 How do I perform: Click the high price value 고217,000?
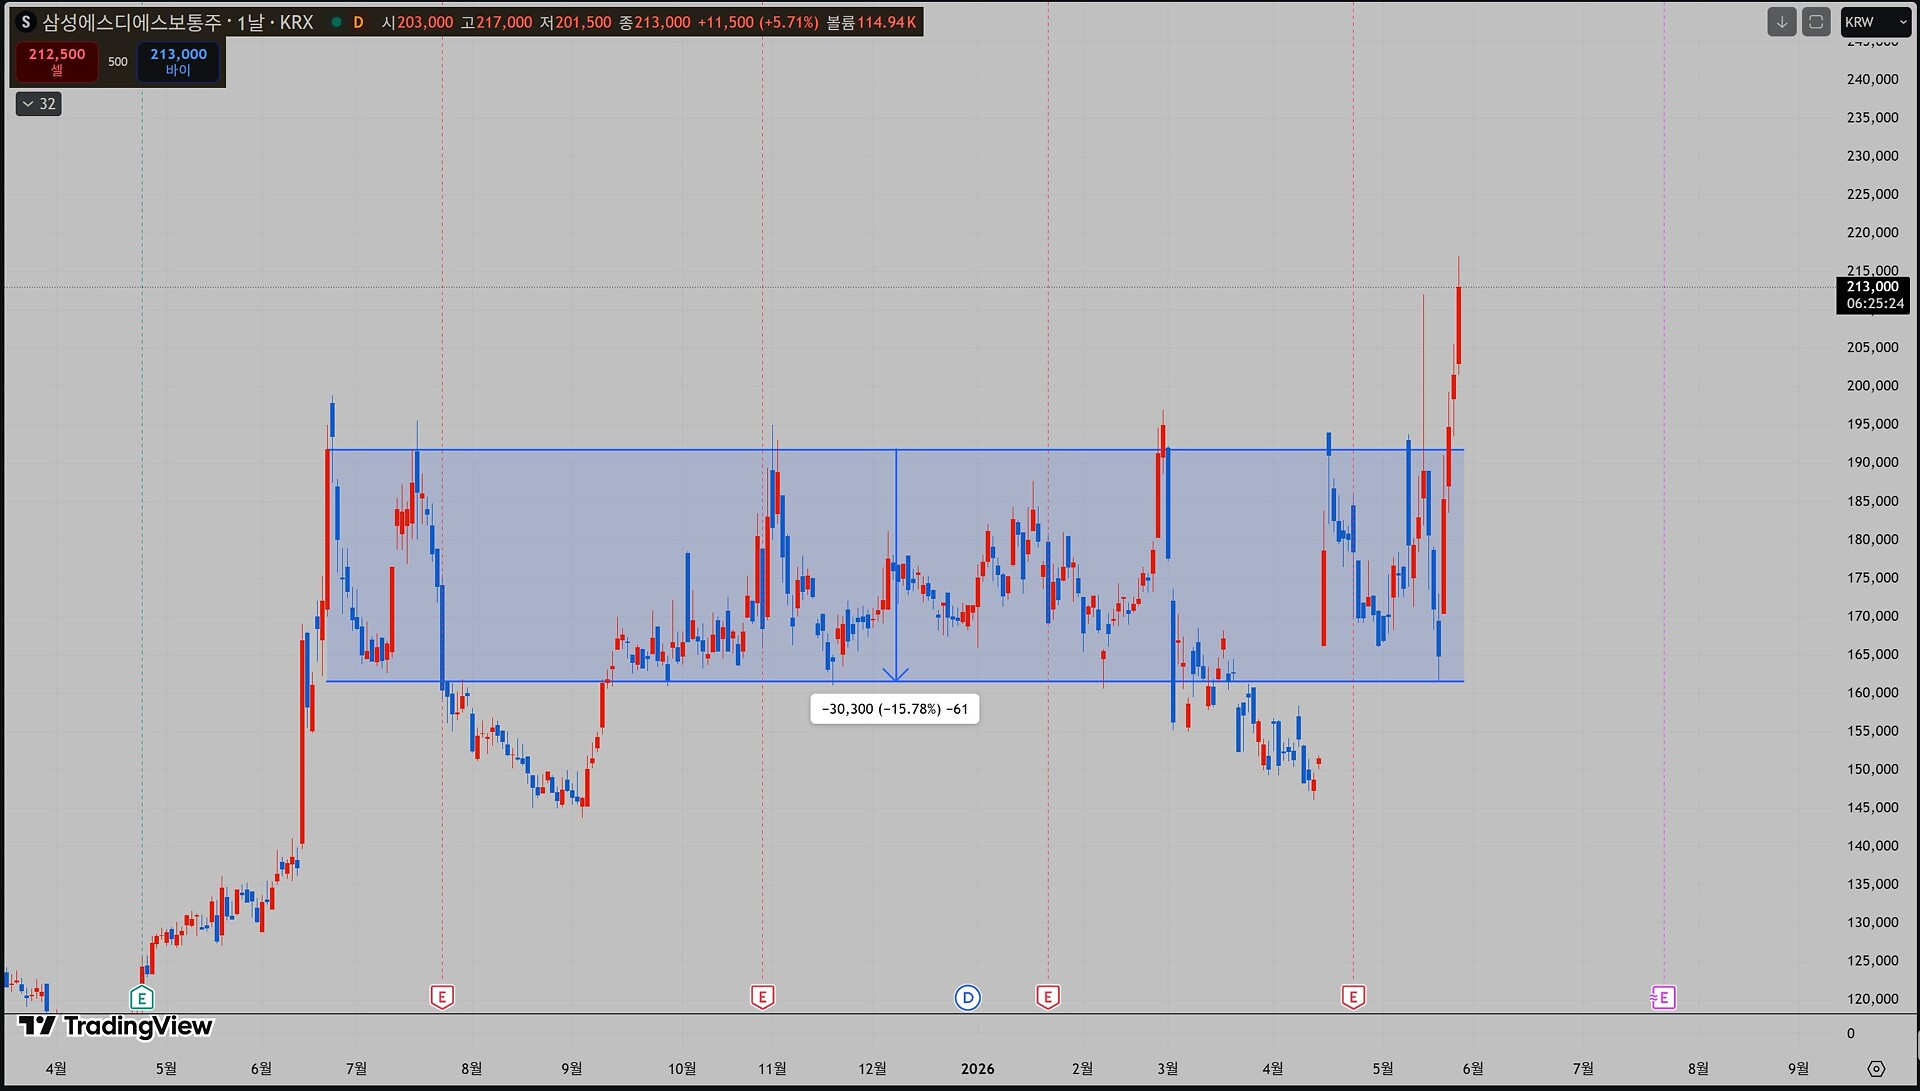point(496,22)
